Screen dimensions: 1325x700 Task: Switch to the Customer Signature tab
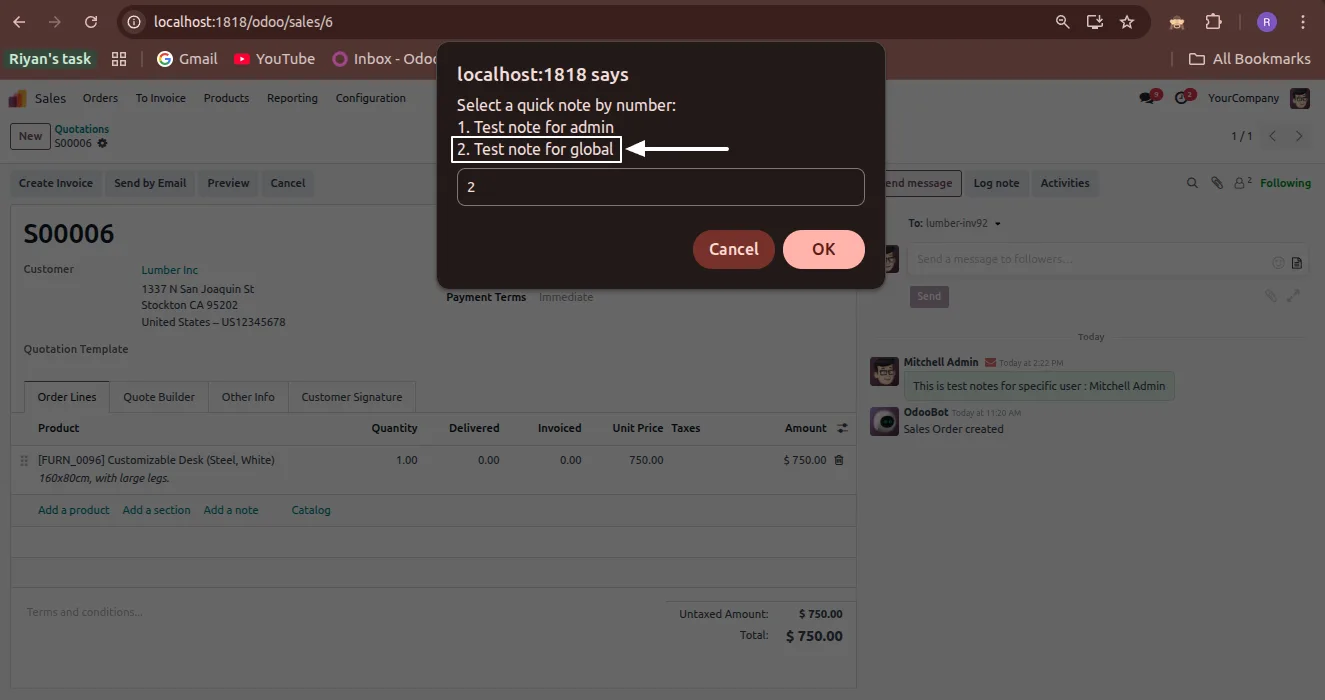point(352,397)
